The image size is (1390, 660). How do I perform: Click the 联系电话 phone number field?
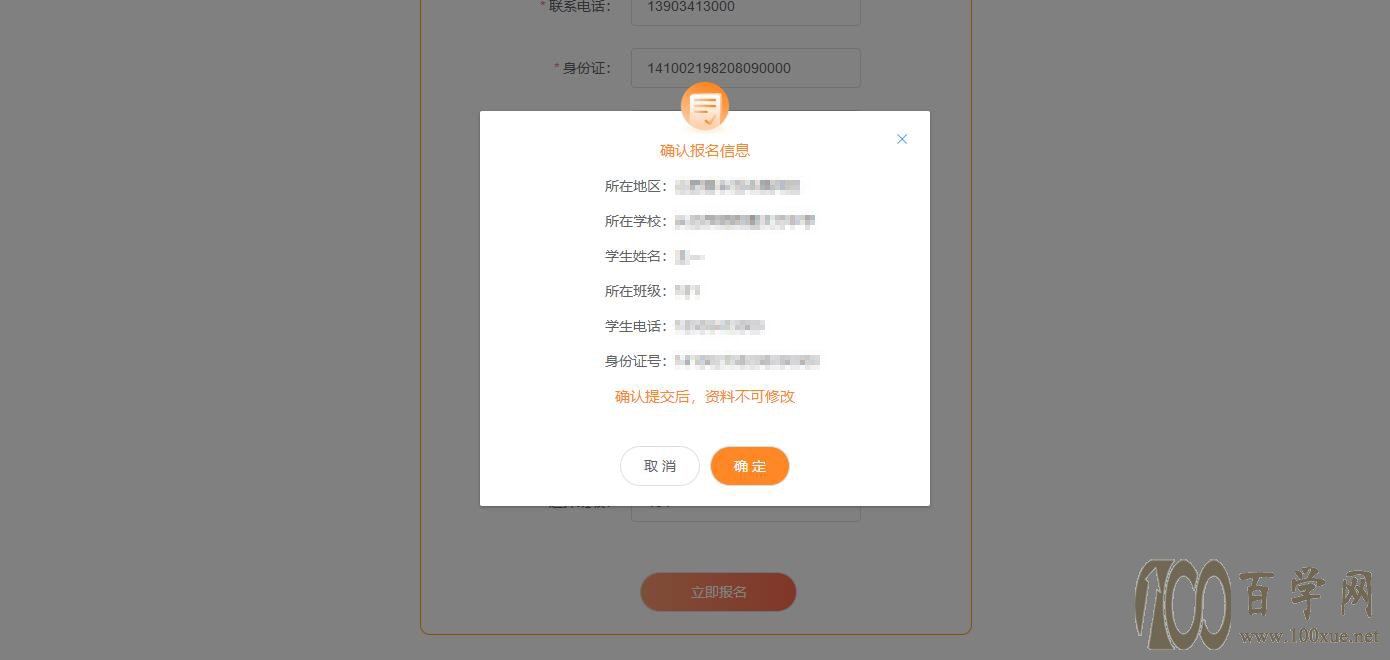746,9
